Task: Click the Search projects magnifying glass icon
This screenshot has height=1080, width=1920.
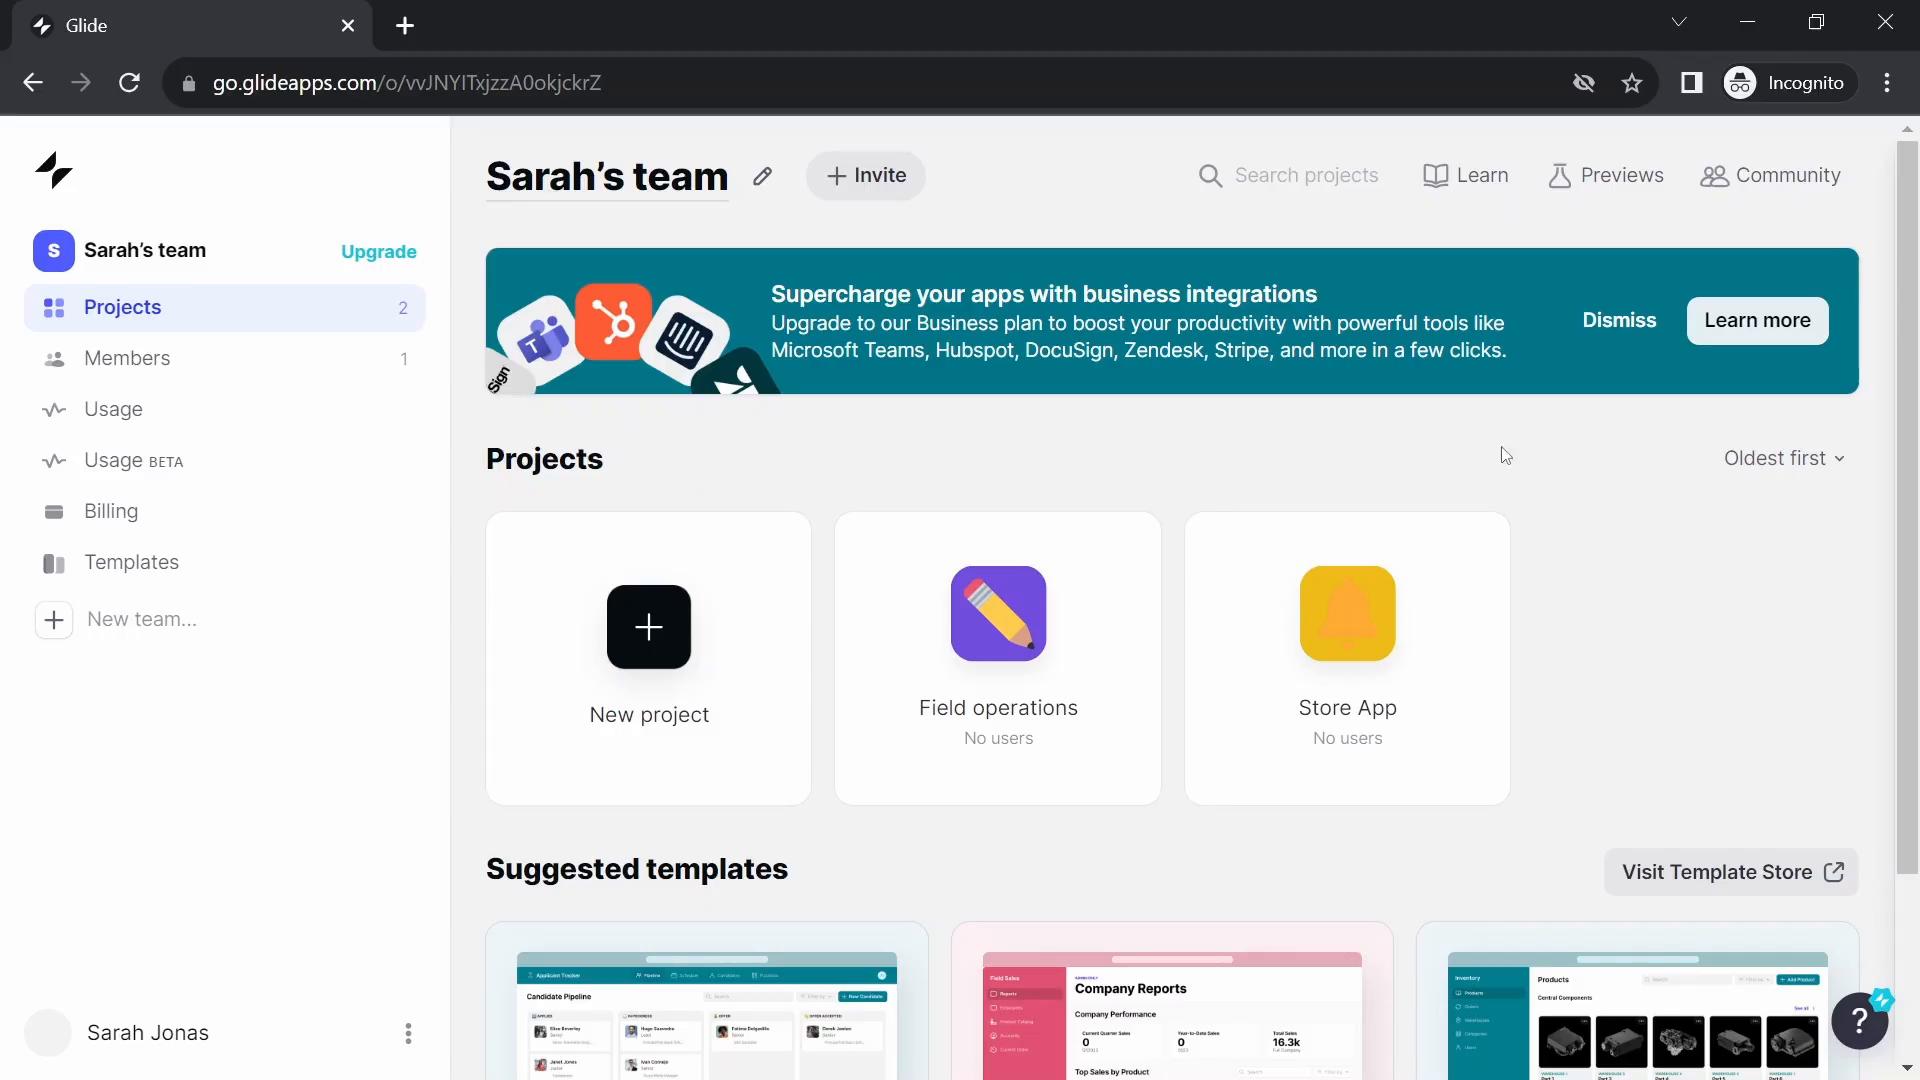Action: pyautogui.click(x=1212, y=174)
